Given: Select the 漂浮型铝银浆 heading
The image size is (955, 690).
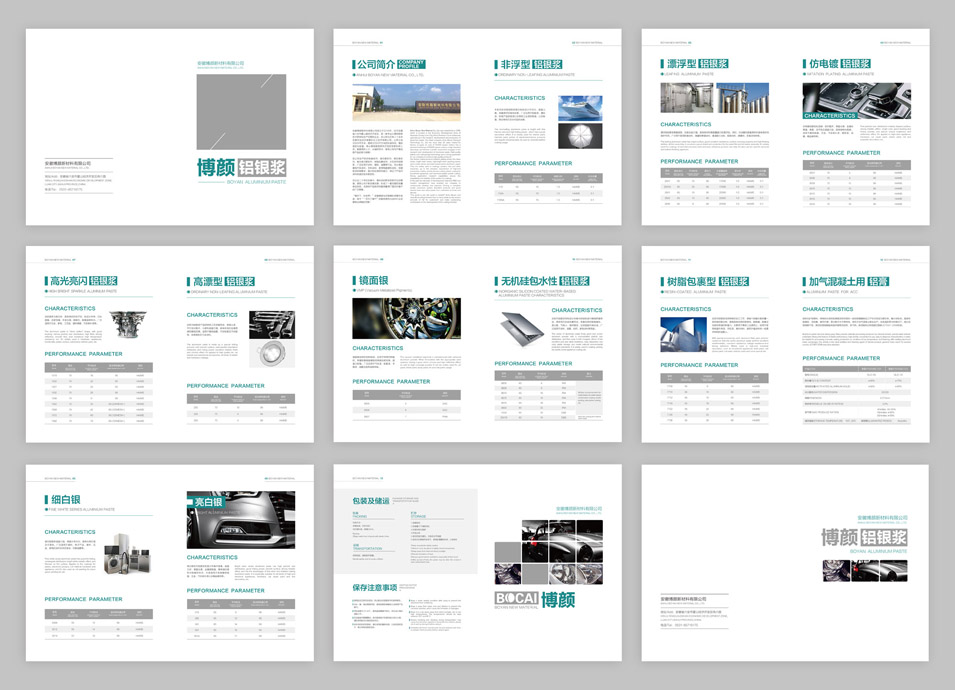Looking at the screenshot, I should pos(695,64).
